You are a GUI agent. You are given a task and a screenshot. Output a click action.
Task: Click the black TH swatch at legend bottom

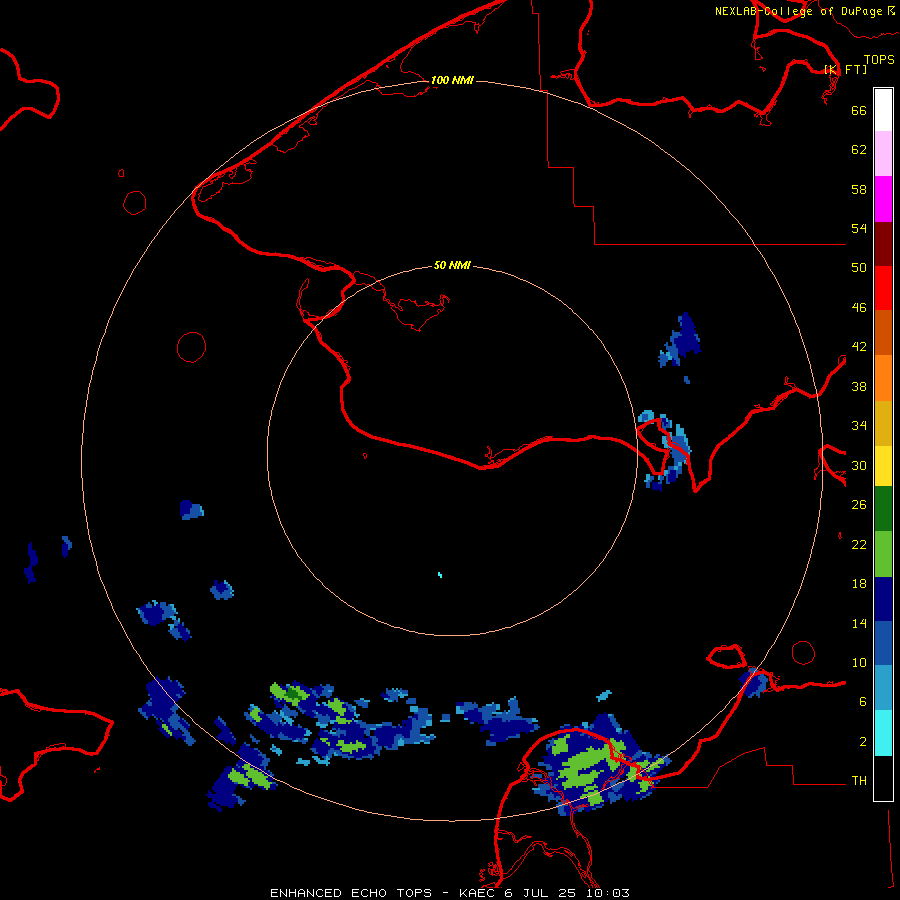coord(883,778)
